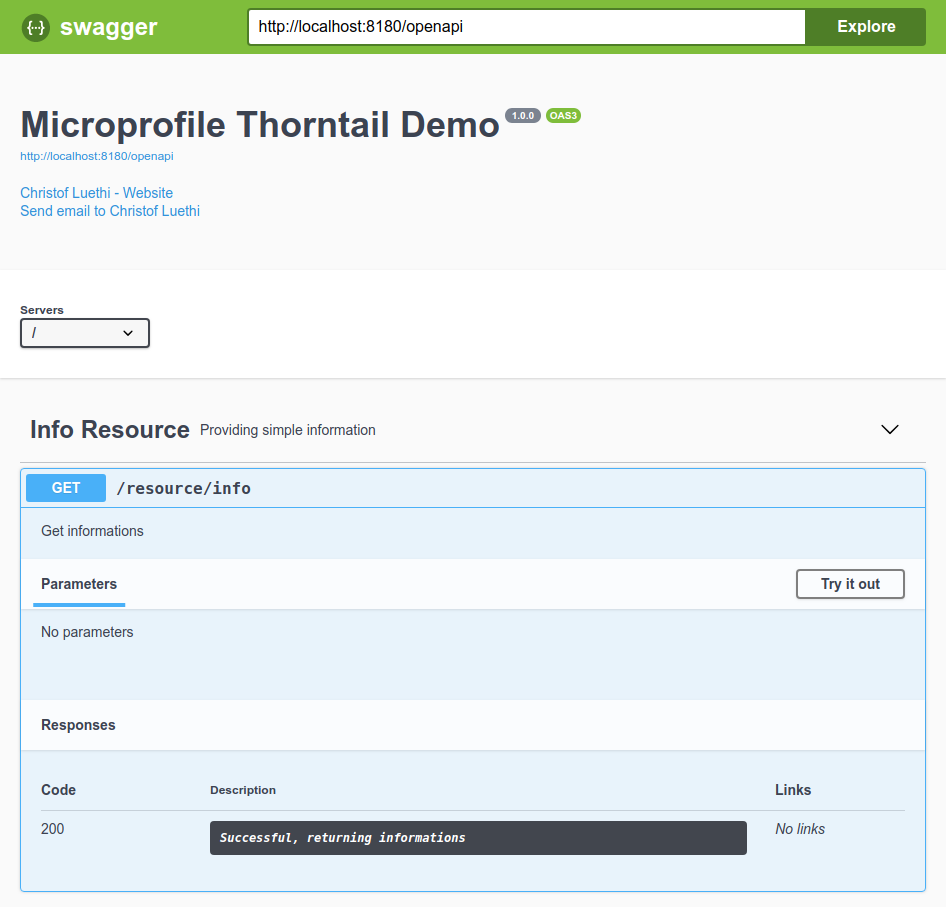This screenshot has width=946, height=907.
Task: Collapse the Info Resource section chevron
Action: (890, 430)
